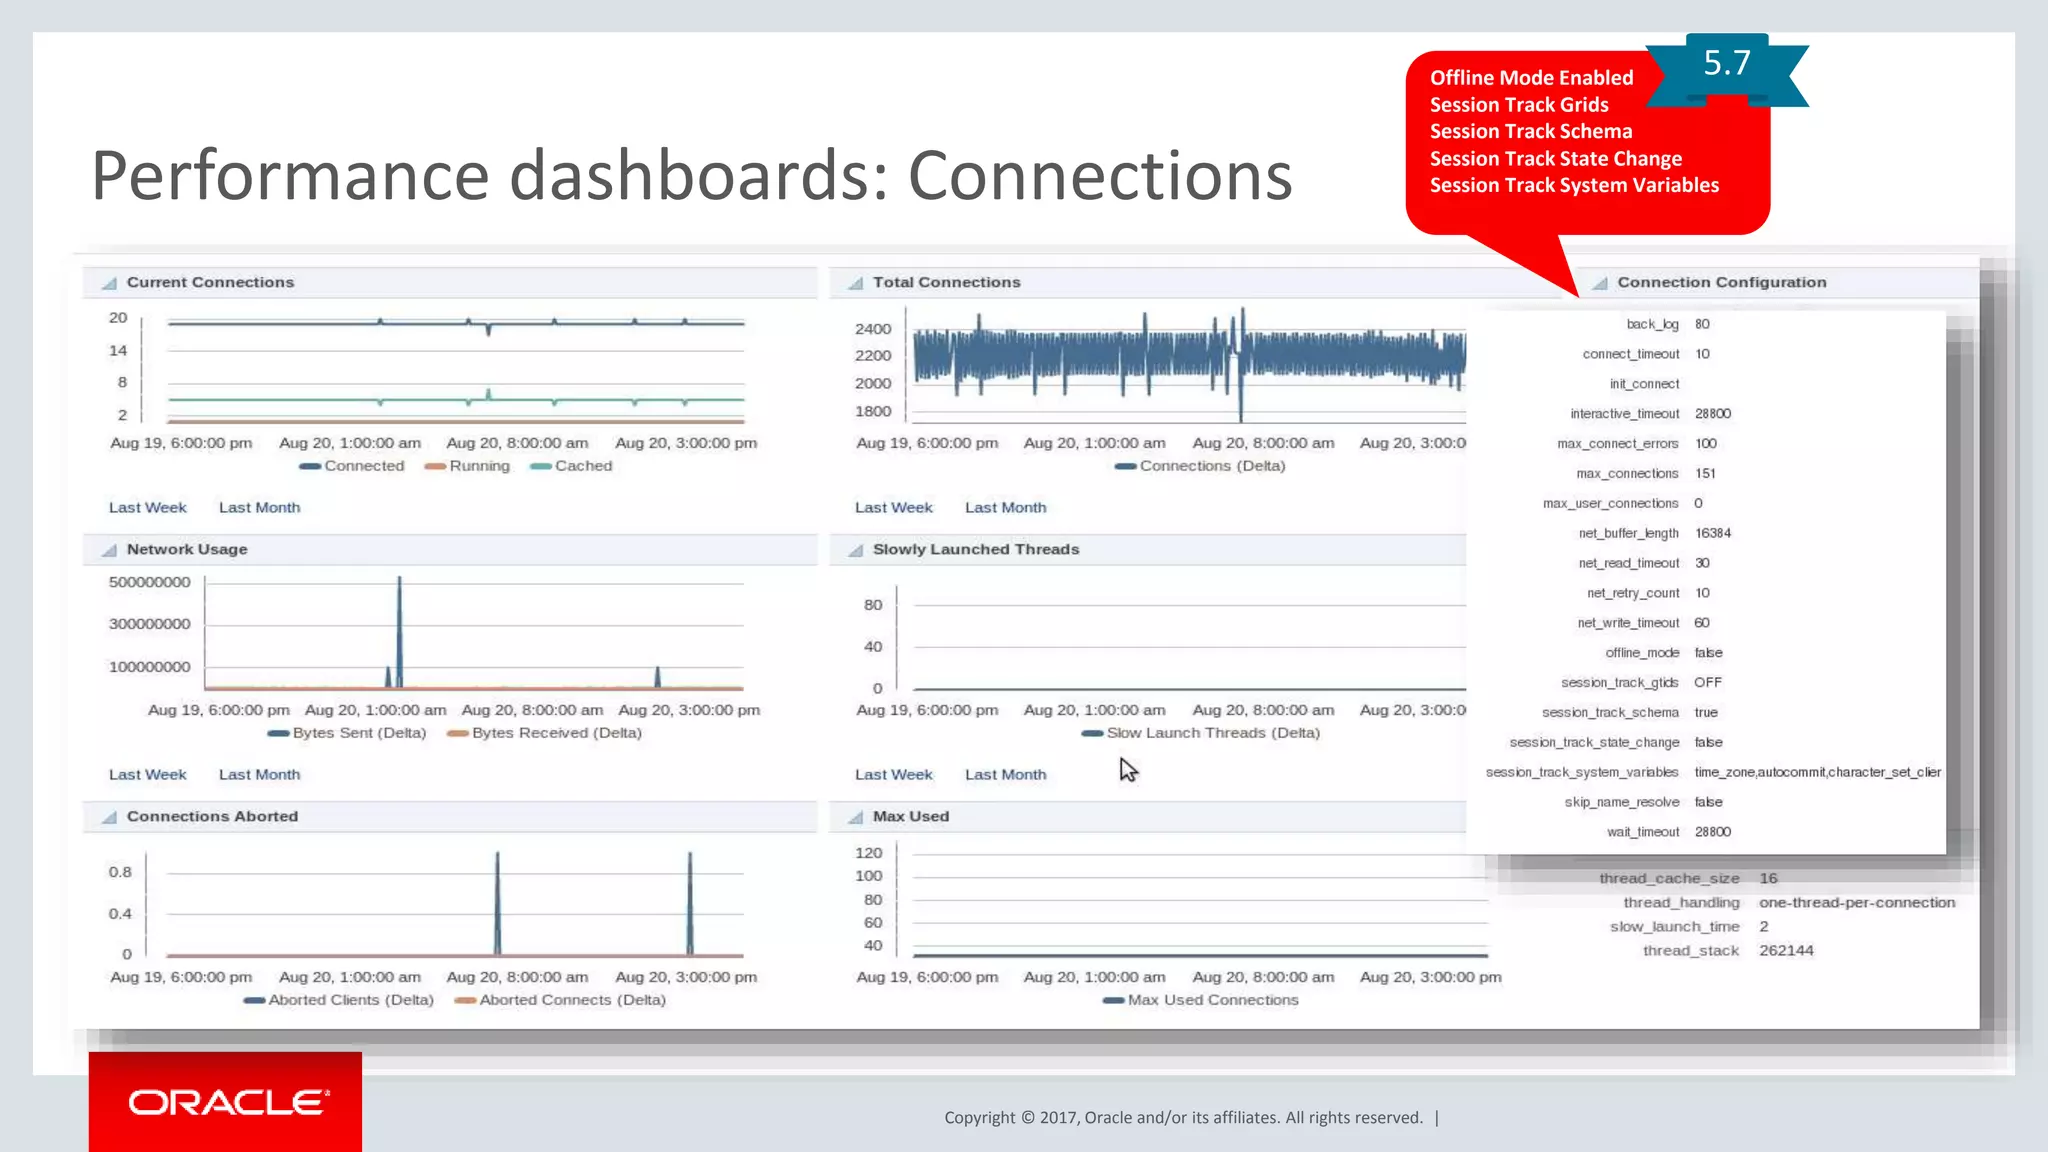This screenshot has width=2048, height=1152.
Task: Click the Max Used panel title
Action: click(x=911, y=817)
